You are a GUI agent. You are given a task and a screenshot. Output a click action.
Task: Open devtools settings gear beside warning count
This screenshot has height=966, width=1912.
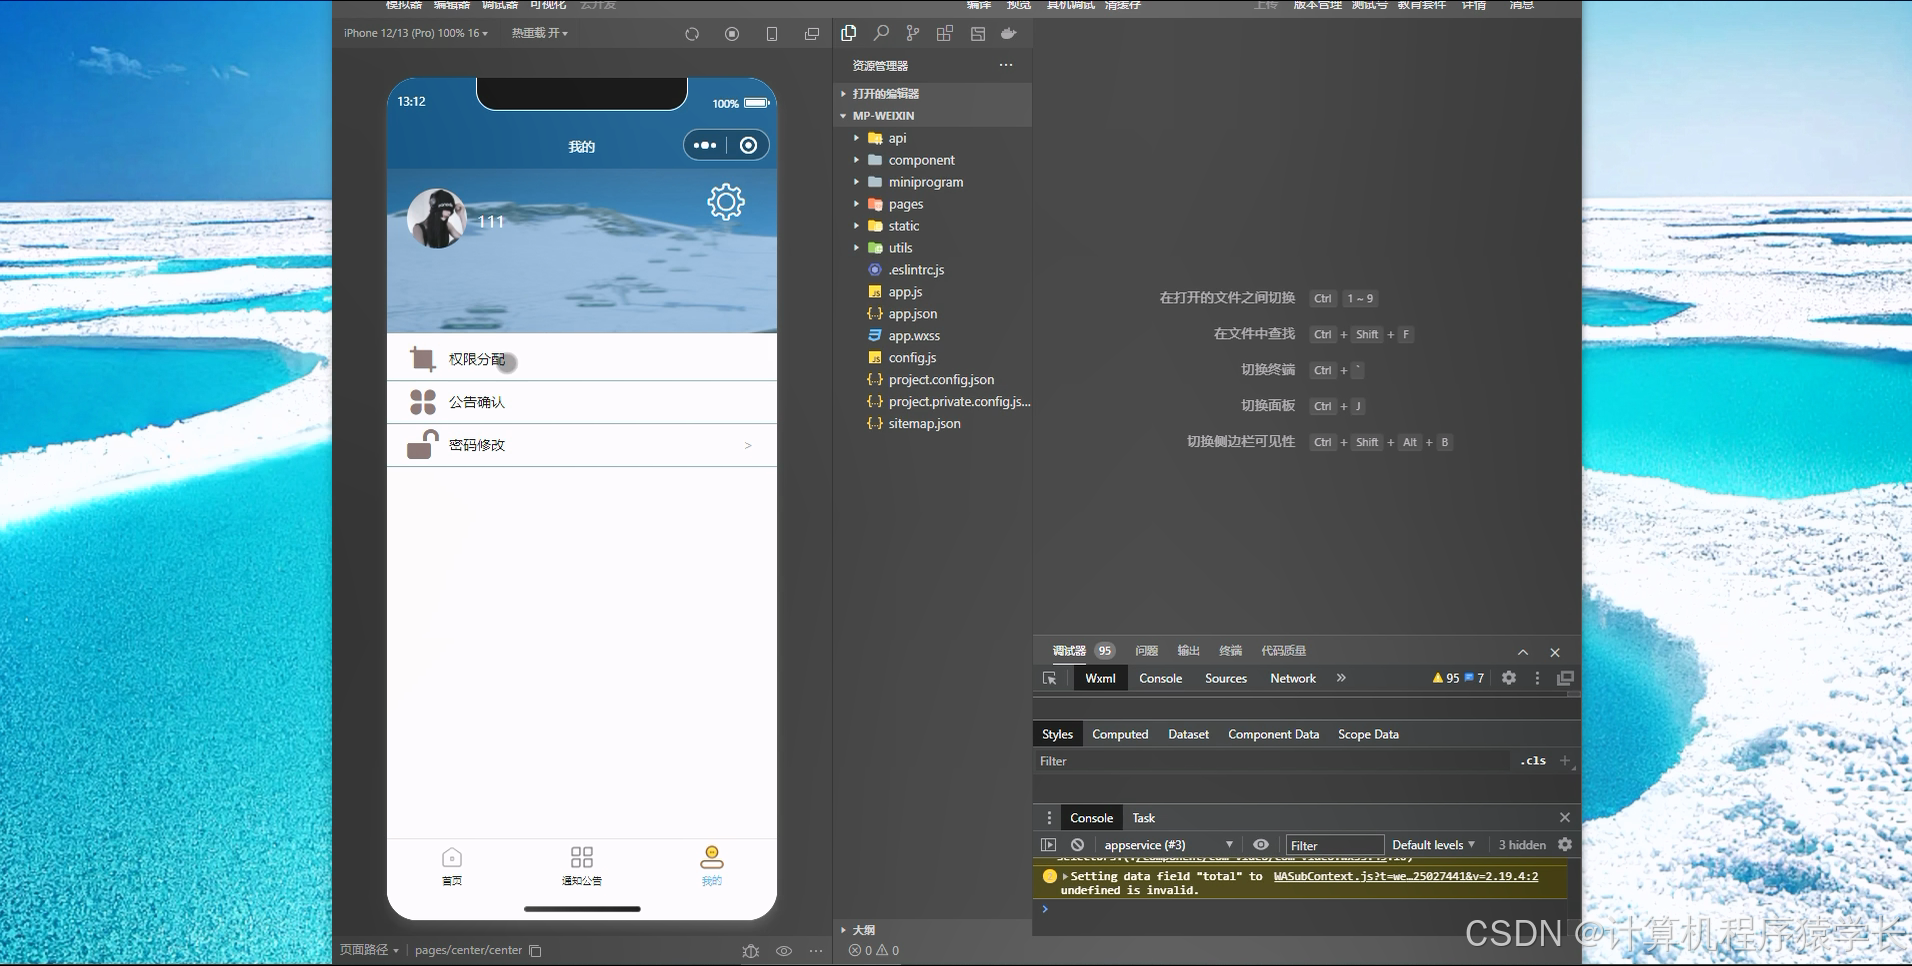coord(1509,678)
